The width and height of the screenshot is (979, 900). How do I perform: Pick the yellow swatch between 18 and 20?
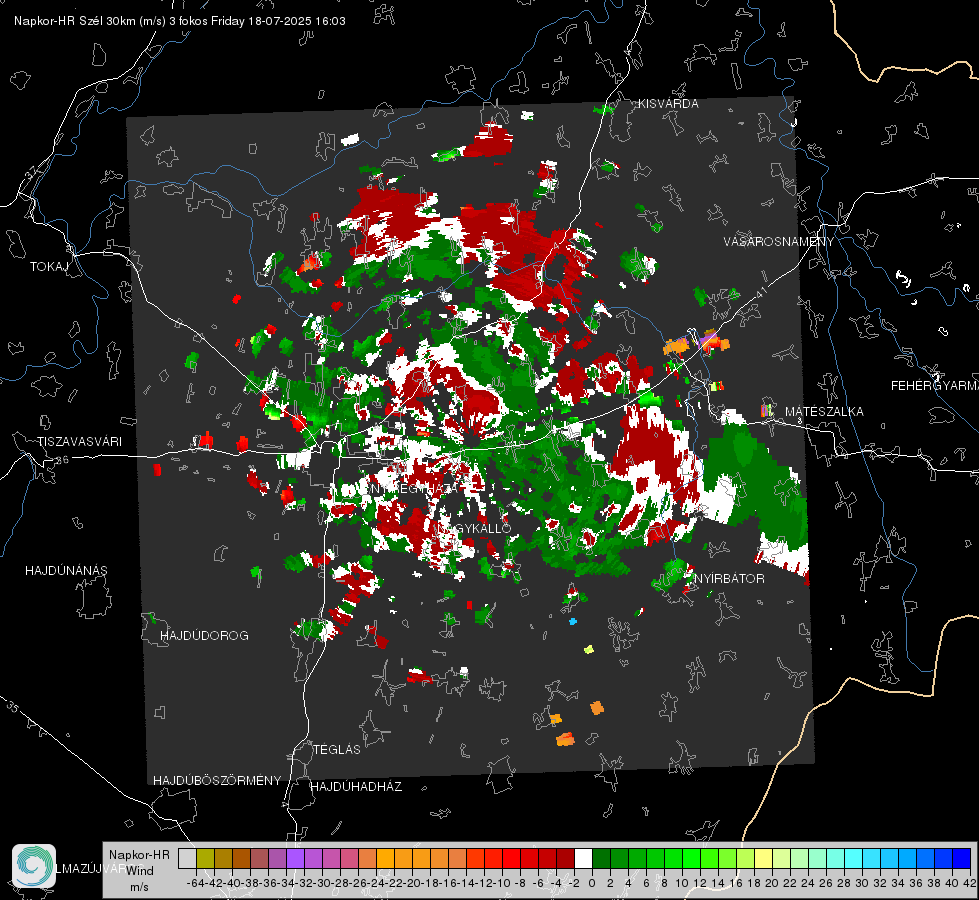(x=763, y=858)
